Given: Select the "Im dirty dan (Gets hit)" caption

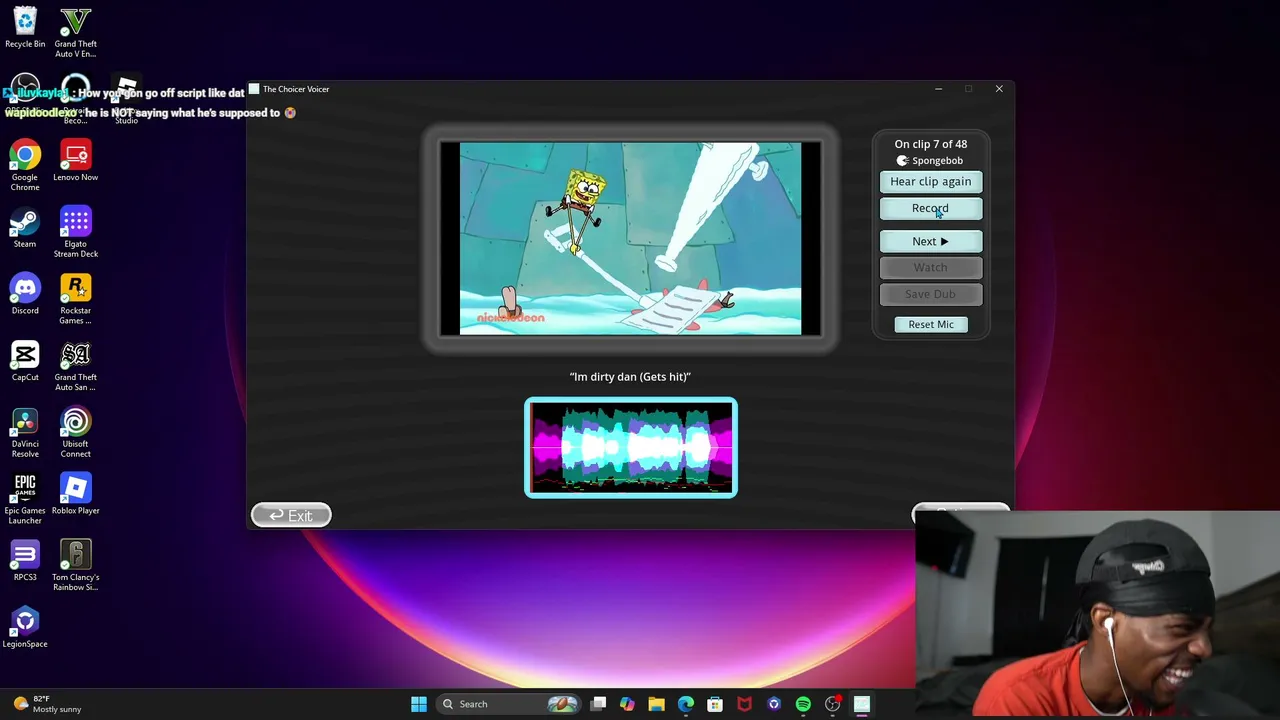Looking at the screenshot, I should pos(630,377).
